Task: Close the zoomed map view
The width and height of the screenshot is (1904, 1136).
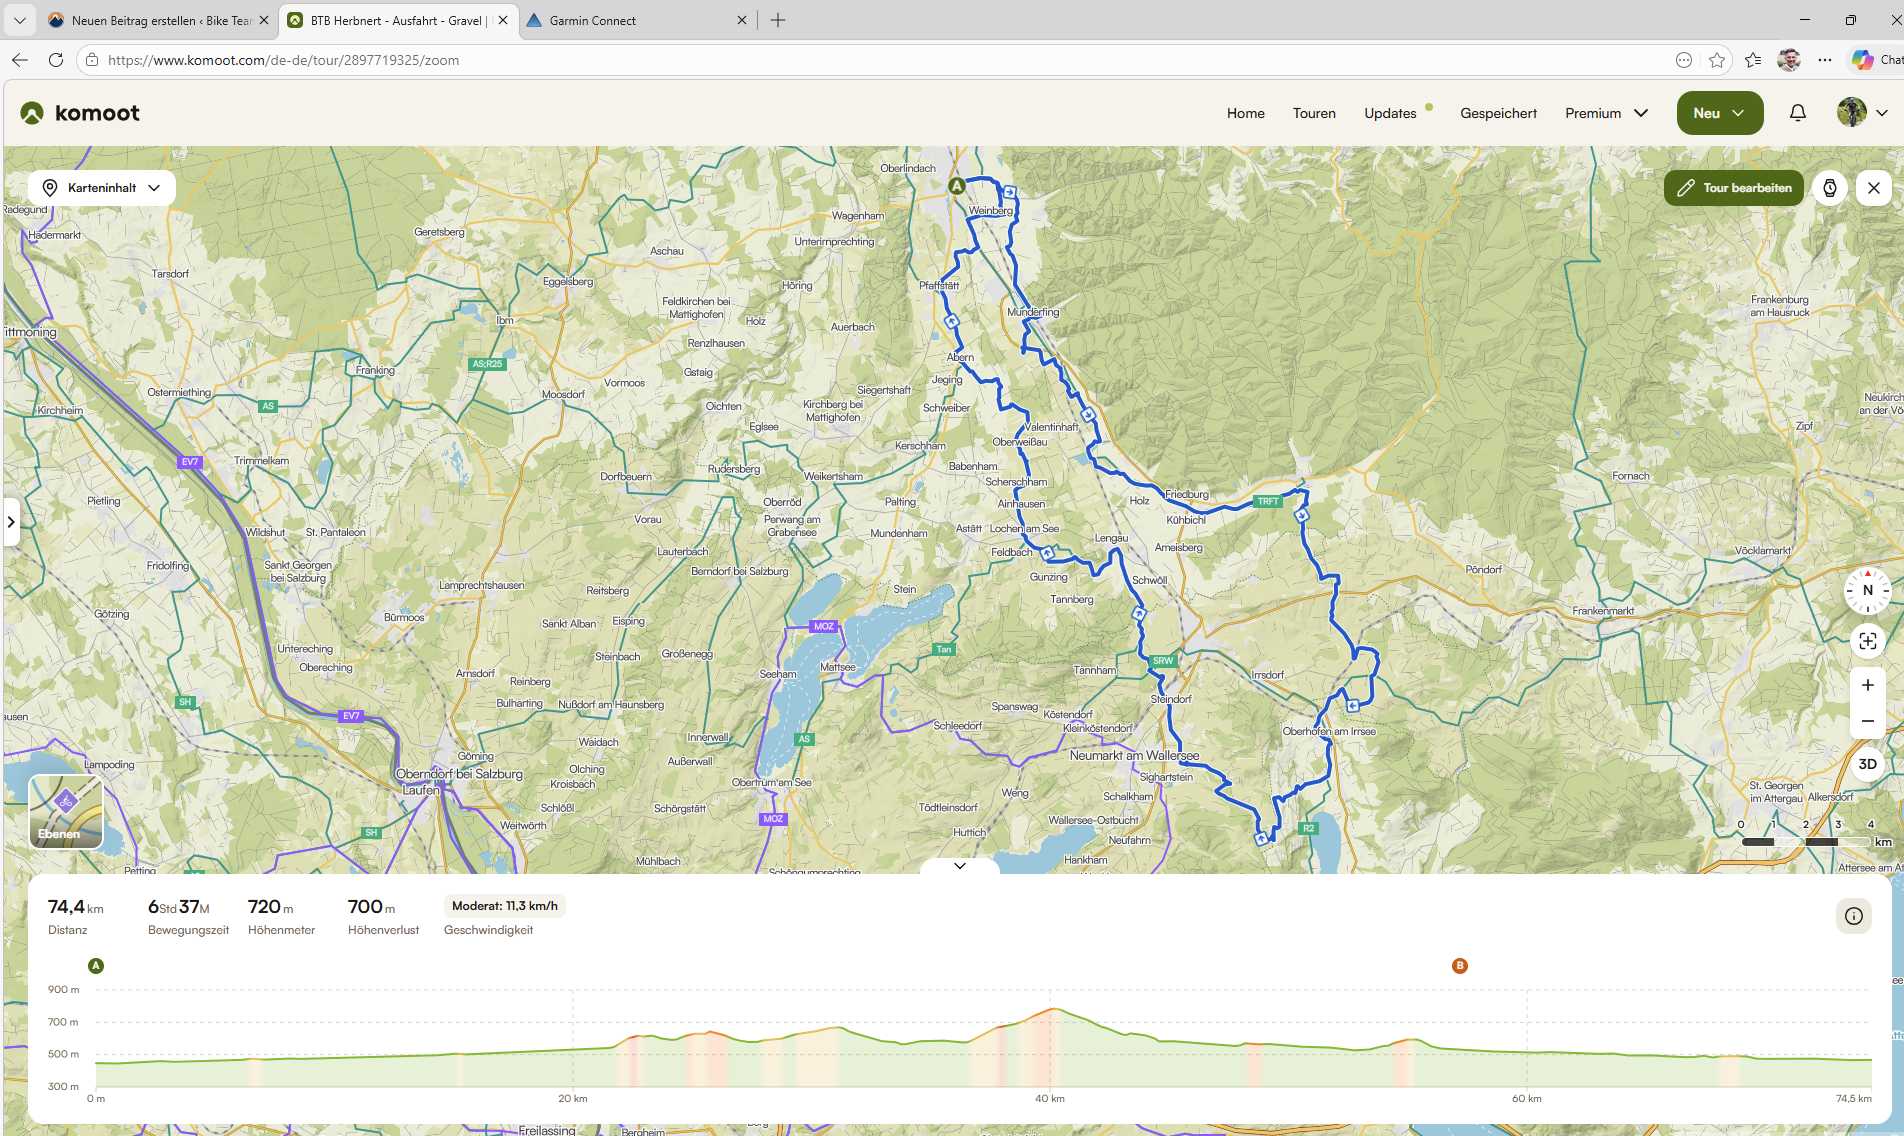Action: [x=1873, y=188]
